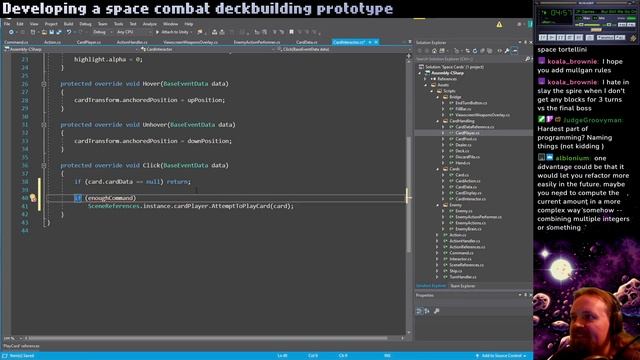Click View Code icon in Solution Explorer toolbar
Viewport: 640px width, 360px height.
pyautogui.click(x=499, y=51)
